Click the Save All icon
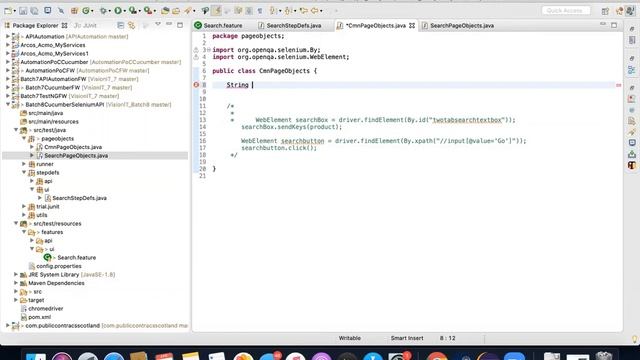Viewport: 640px width, 360px height. (35, 11)
